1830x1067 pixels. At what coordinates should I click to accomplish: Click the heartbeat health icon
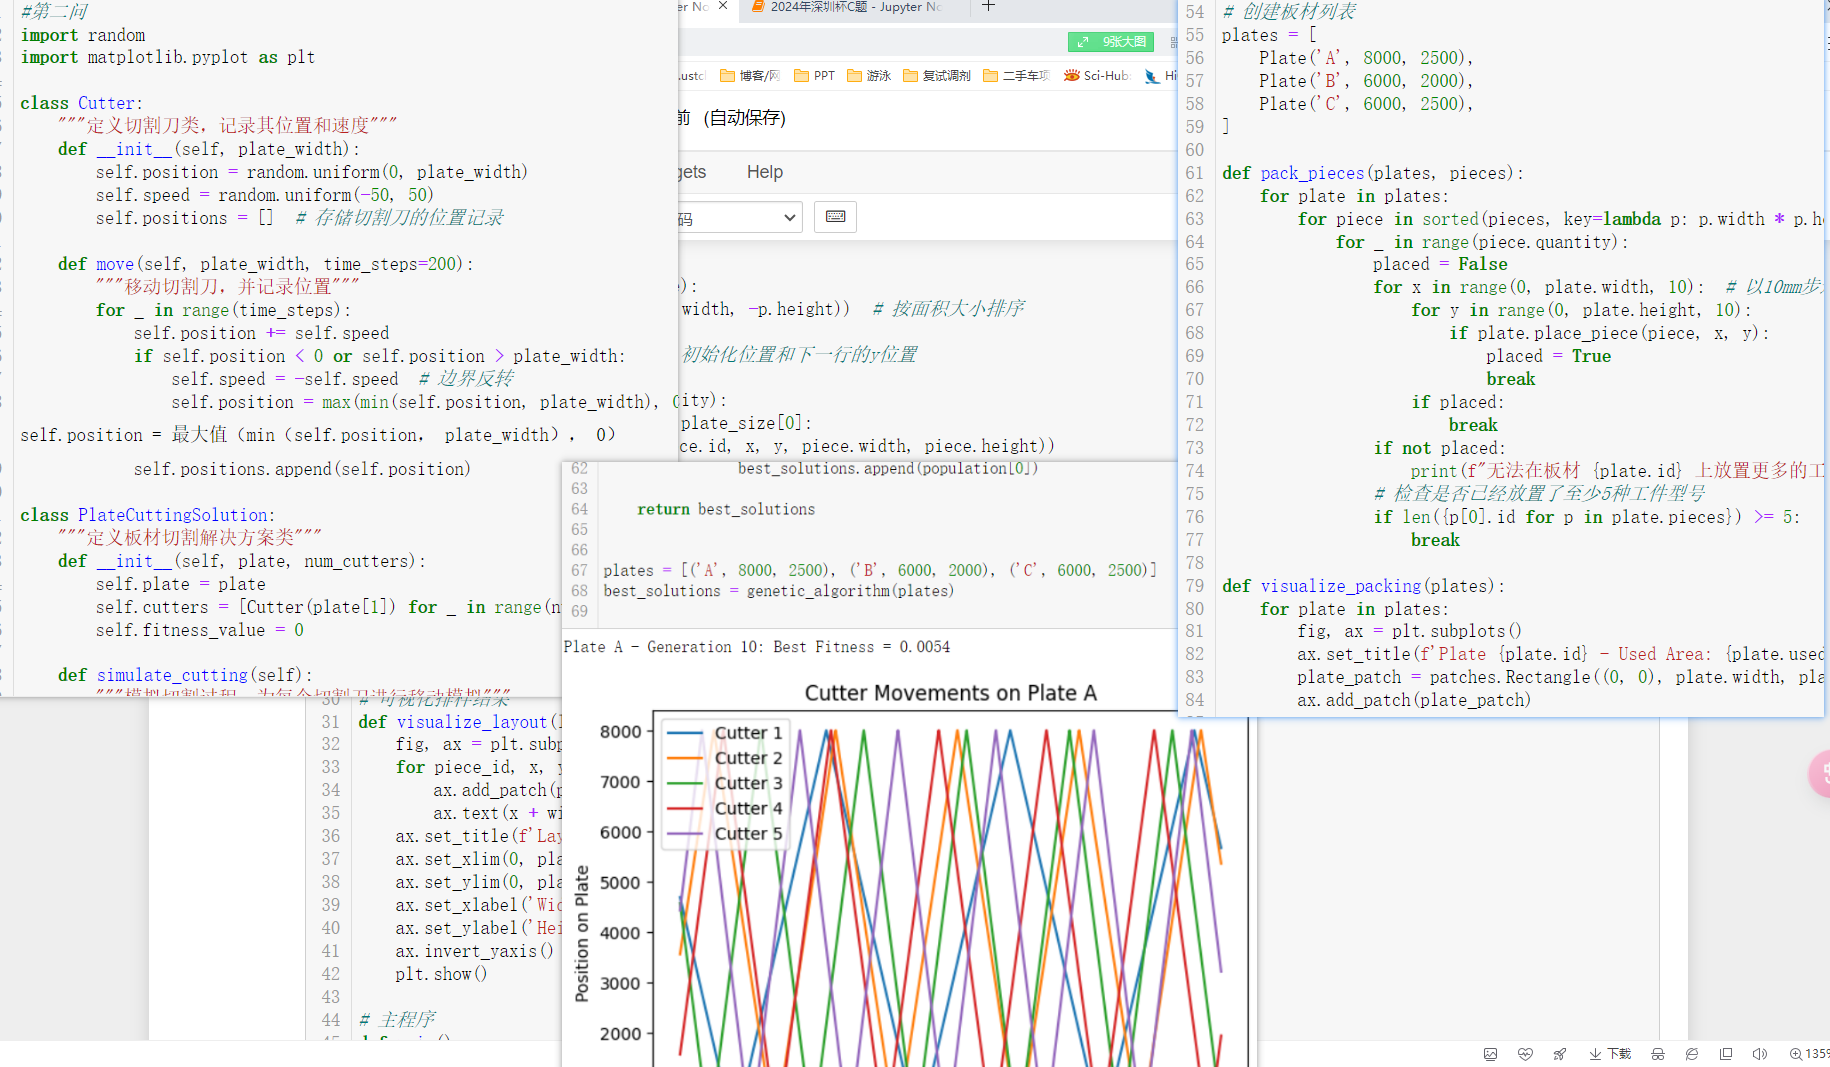pos(1524,1054)
